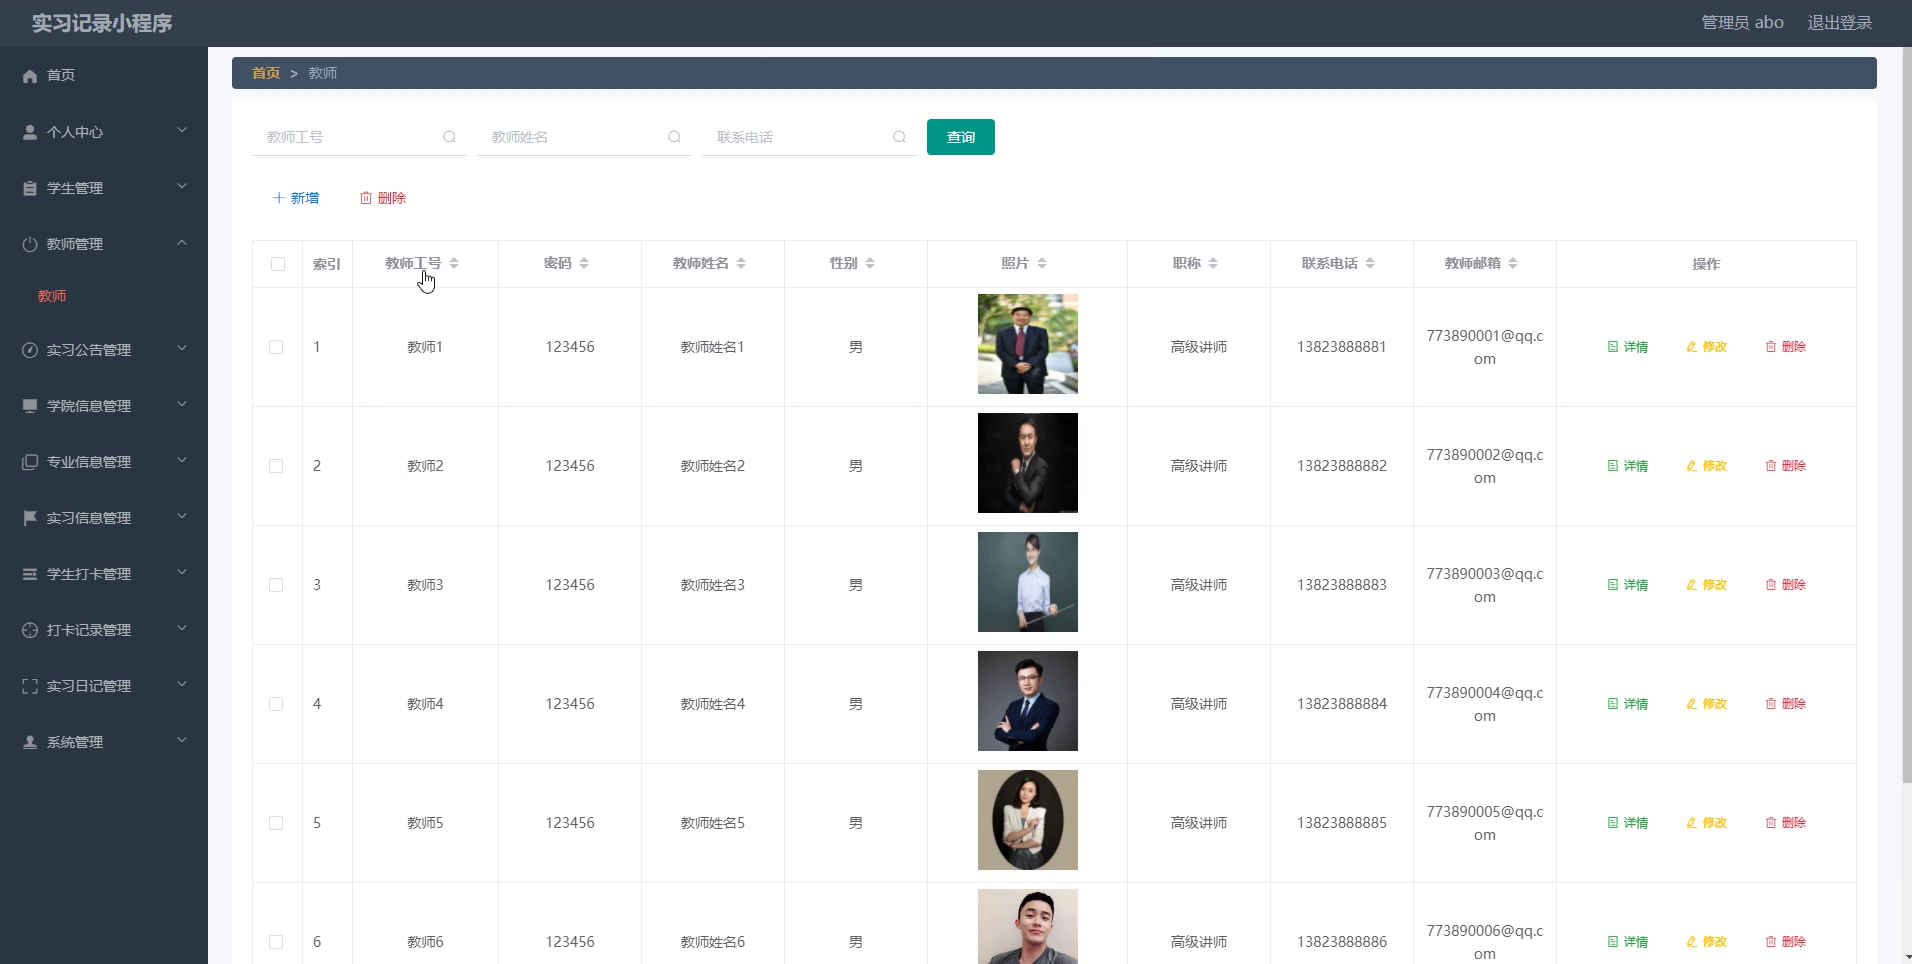1912x964 pixels.
Task: Sort table by 教师邮箱 column arrows
Action: 1513,263
